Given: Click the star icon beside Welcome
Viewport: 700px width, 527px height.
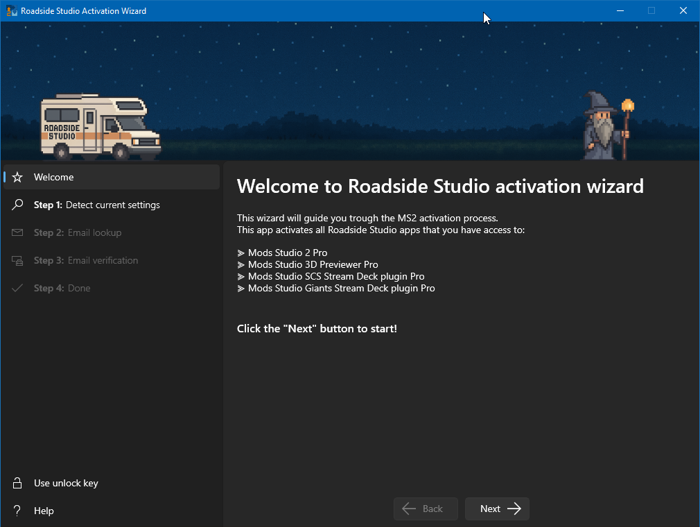Looking at the screenshot, I should [x=17, y=178].
